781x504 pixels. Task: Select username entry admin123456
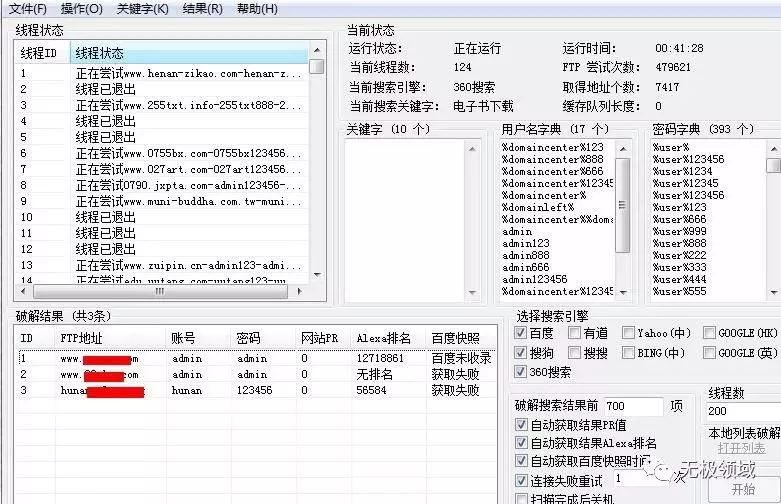coord(534,279)
